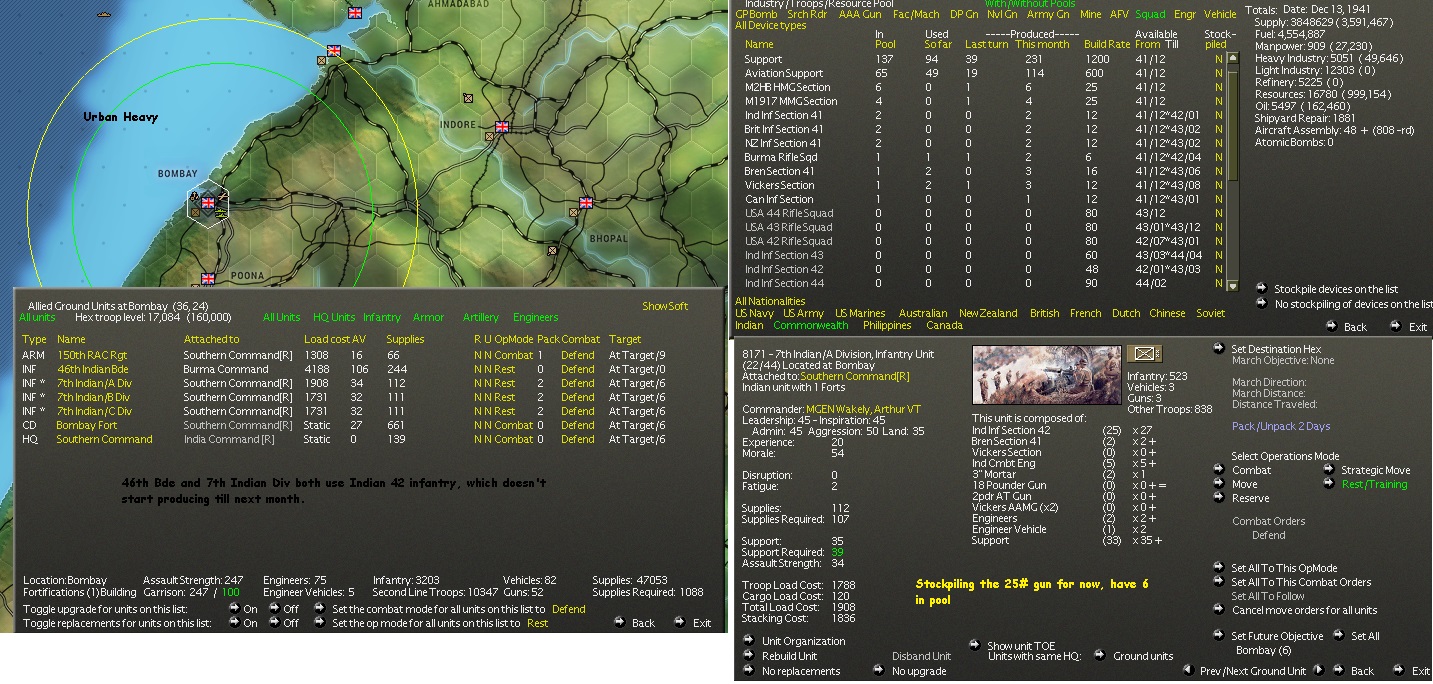Click the envelope icon beside unit portrait
This screenshot has height=684, width=1433.
[1143, 354]
